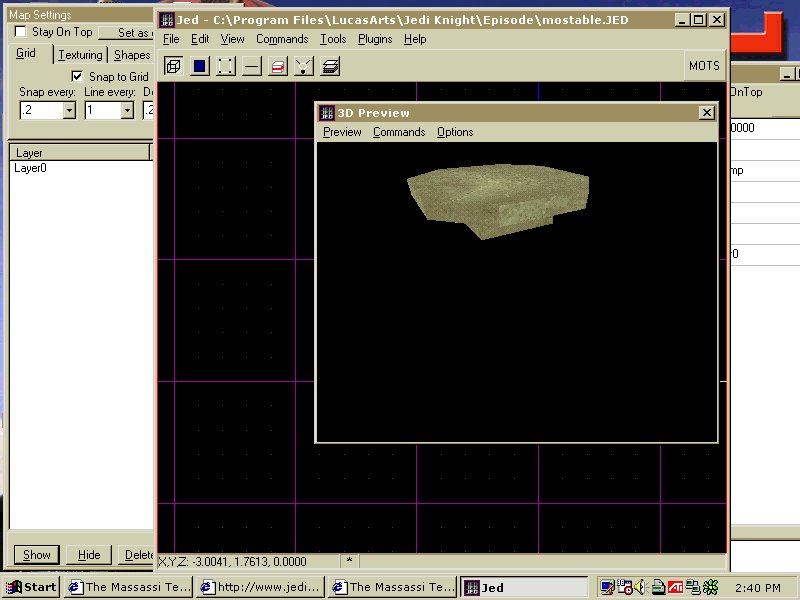Toggle the Snap to Grid checkbox
The image size is (800, 600).
tap(77, 76)
